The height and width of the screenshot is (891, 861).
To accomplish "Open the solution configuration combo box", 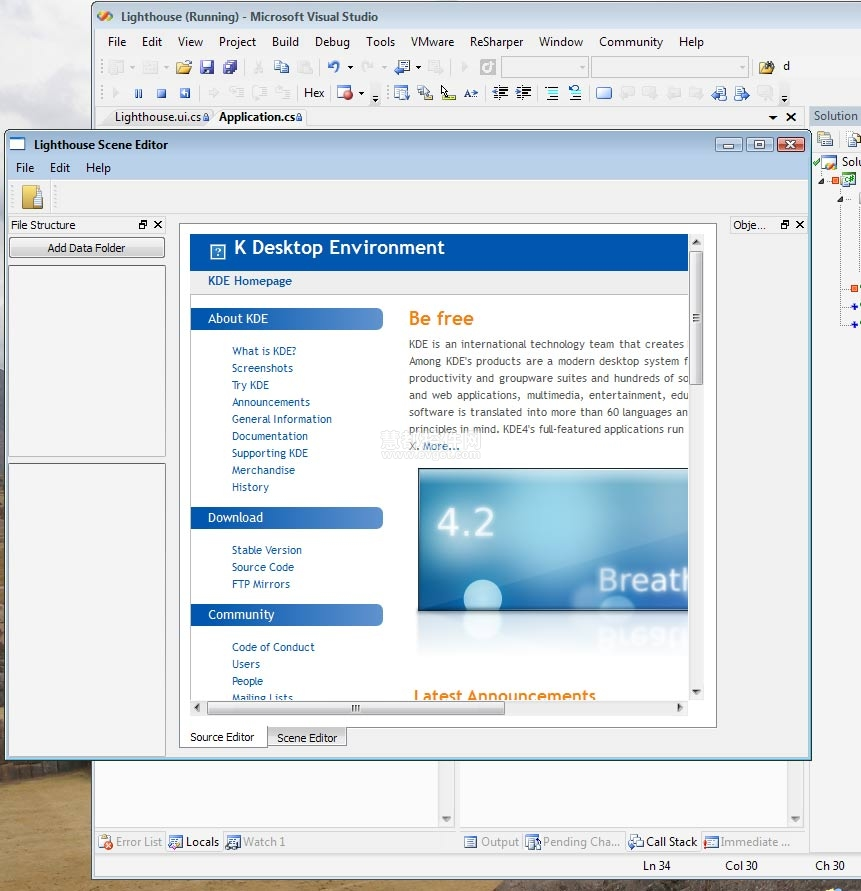I will [x=544, y=67].
